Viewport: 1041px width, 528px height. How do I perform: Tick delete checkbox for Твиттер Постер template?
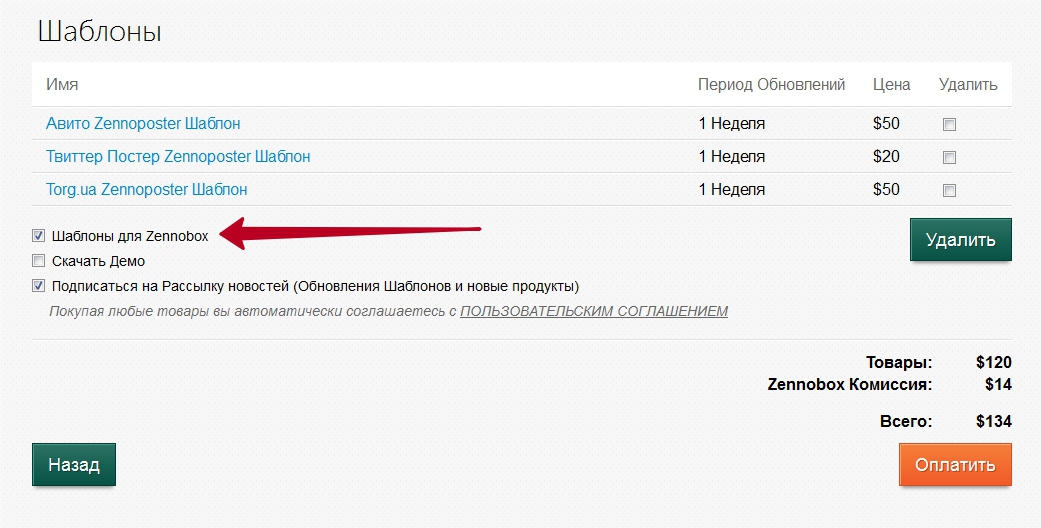tap(949, 157)
